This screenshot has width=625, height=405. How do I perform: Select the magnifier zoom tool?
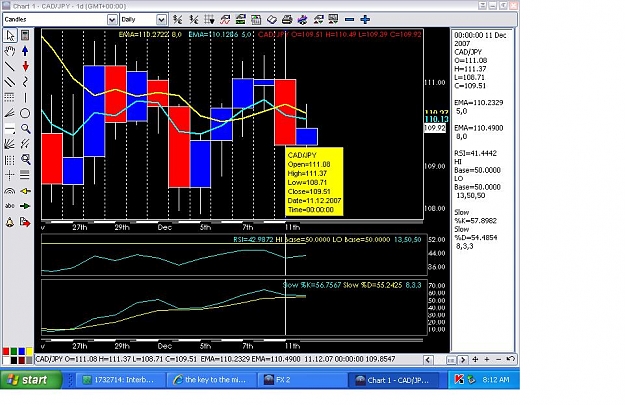click(x=25, y=129)
